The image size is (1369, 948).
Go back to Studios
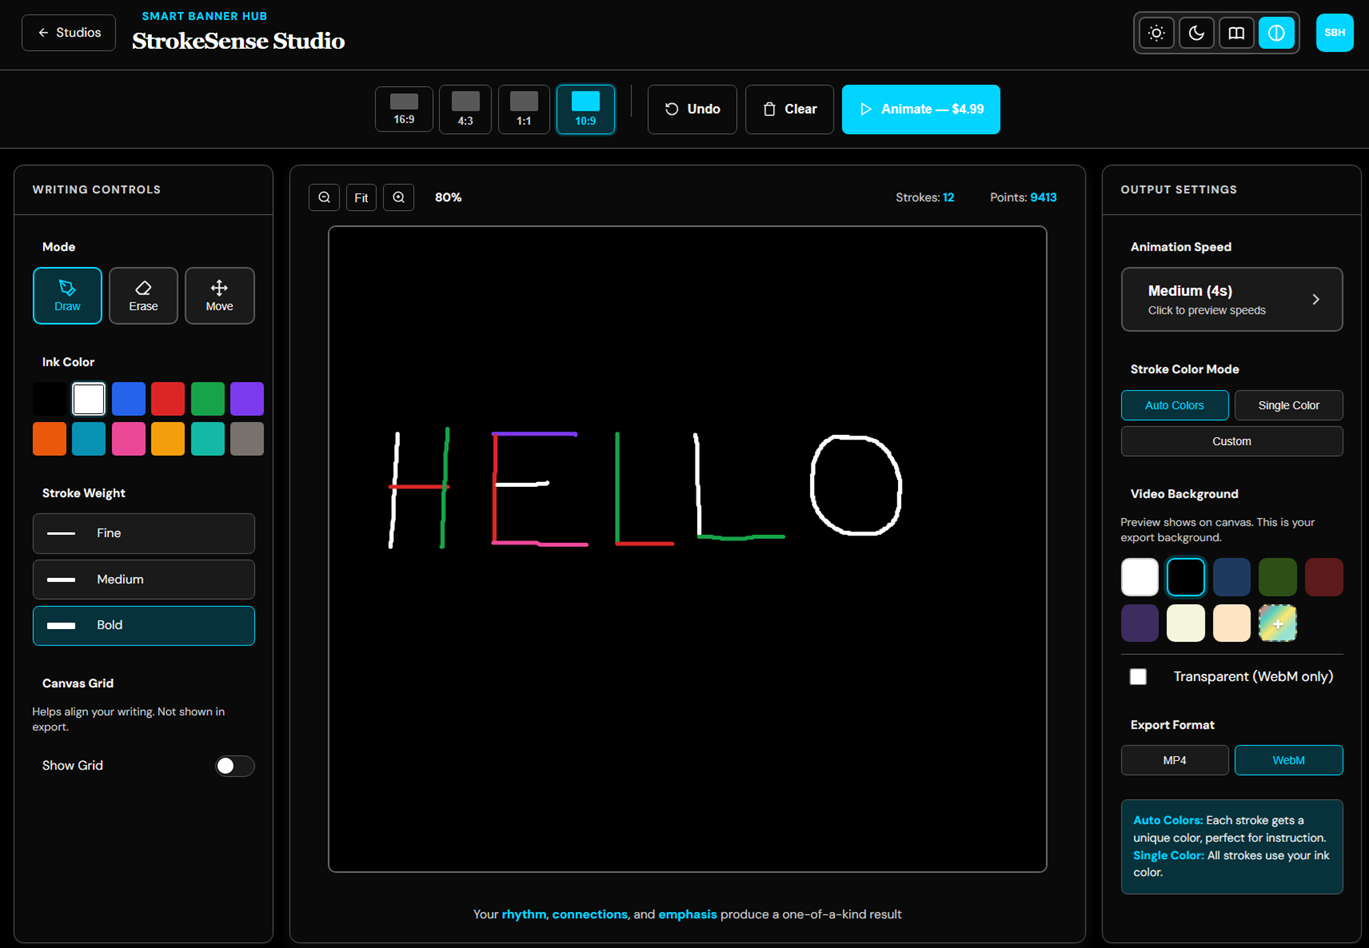click(69, 33)
